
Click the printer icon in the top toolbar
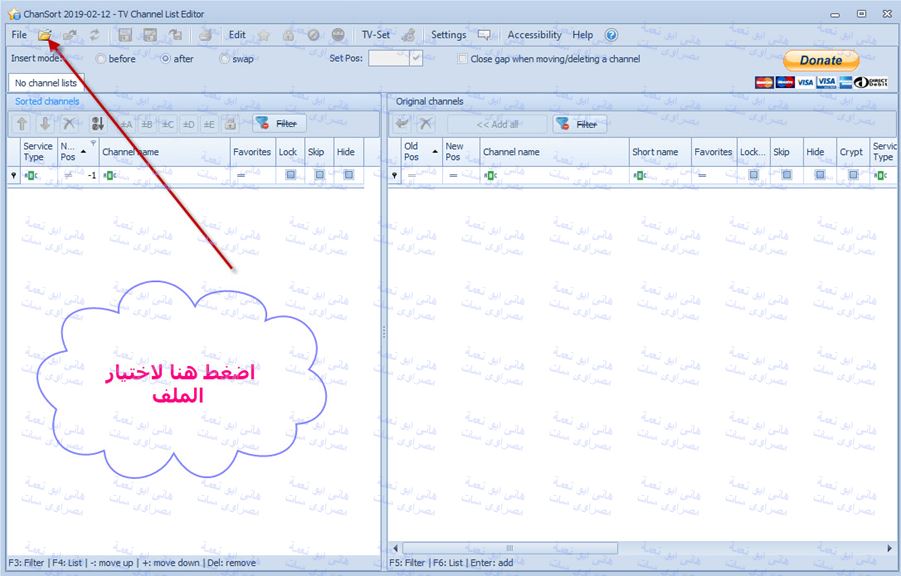tap(206, 35)
